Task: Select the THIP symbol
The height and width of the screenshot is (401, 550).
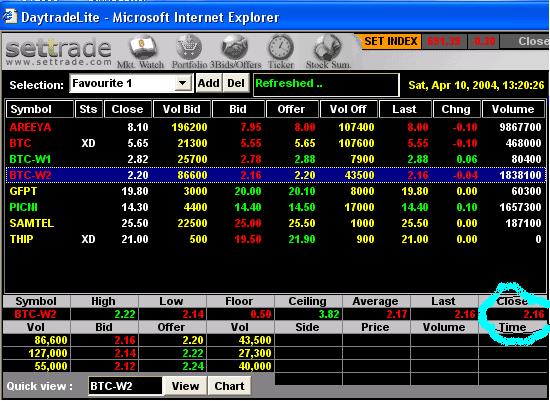Action: (x=21, y=239)
